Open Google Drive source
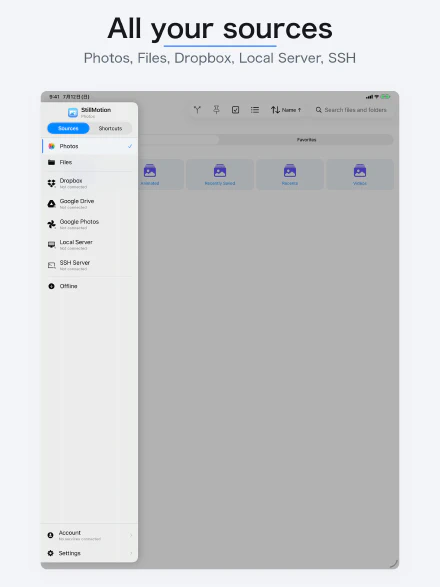The width and height of the screenshot is (440, 587). pos(89,203)
